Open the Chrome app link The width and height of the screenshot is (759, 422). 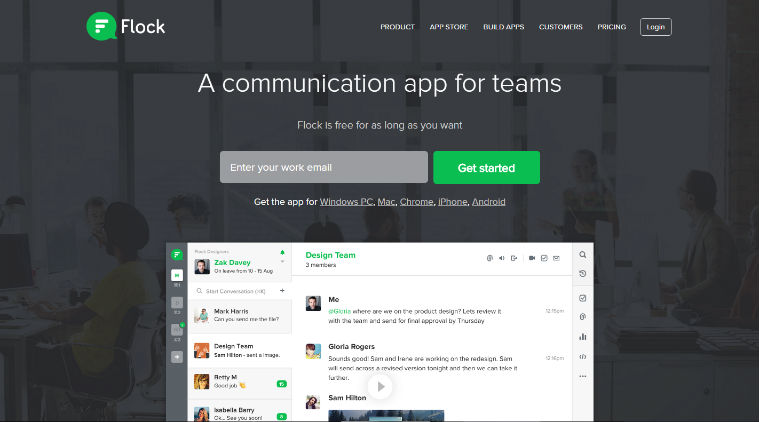[x=416, y=202]
